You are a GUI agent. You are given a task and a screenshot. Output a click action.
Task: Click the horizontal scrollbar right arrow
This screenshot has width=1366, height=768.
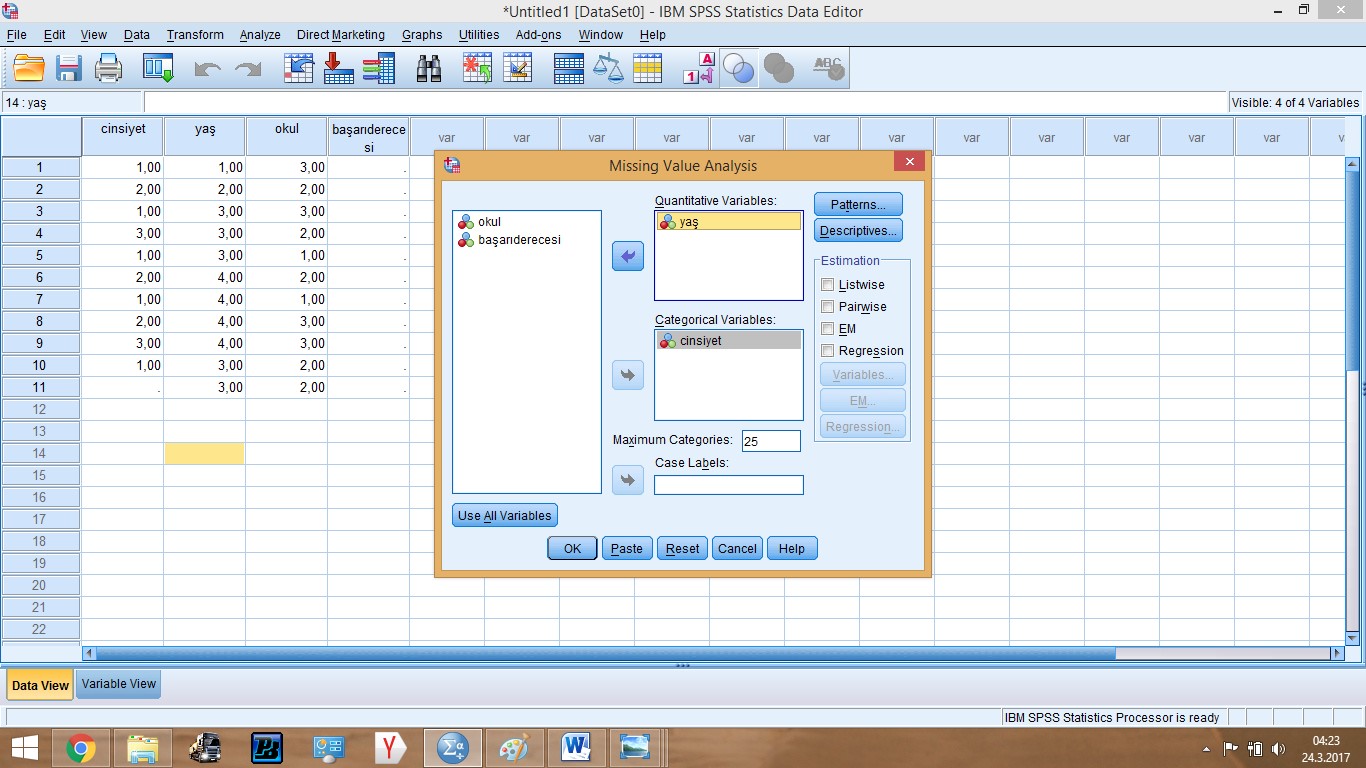tap(1337, 653)
